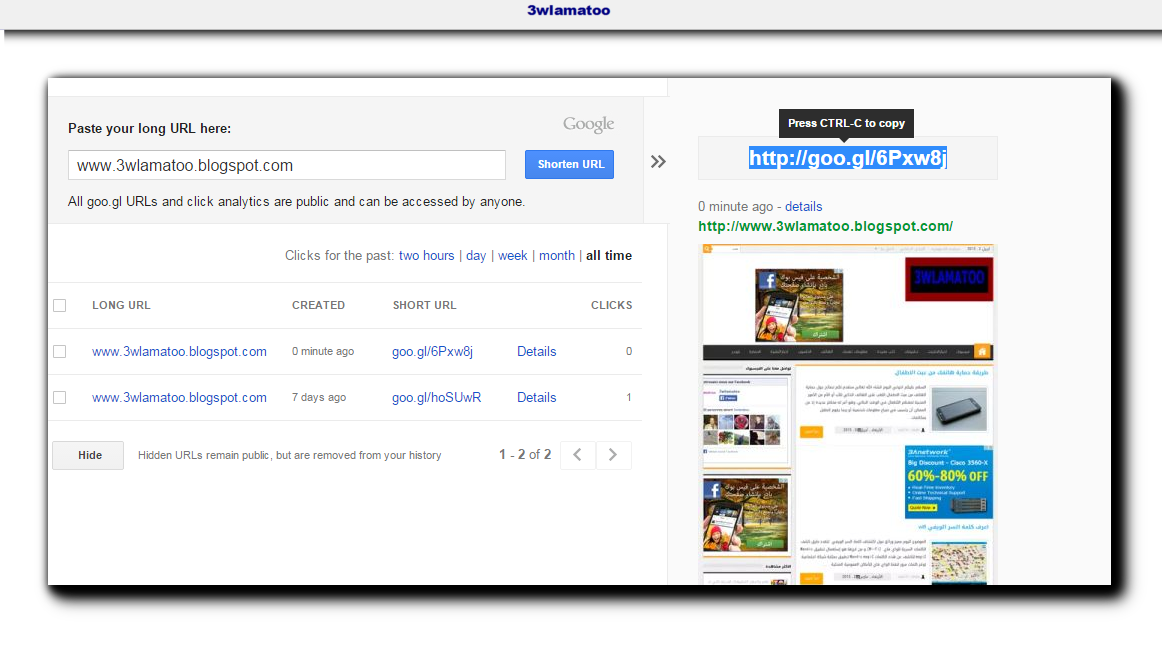The image size is (1162, 666).
Task: Click the 'Hidden URLs remain public' notice
Action: 290,455
